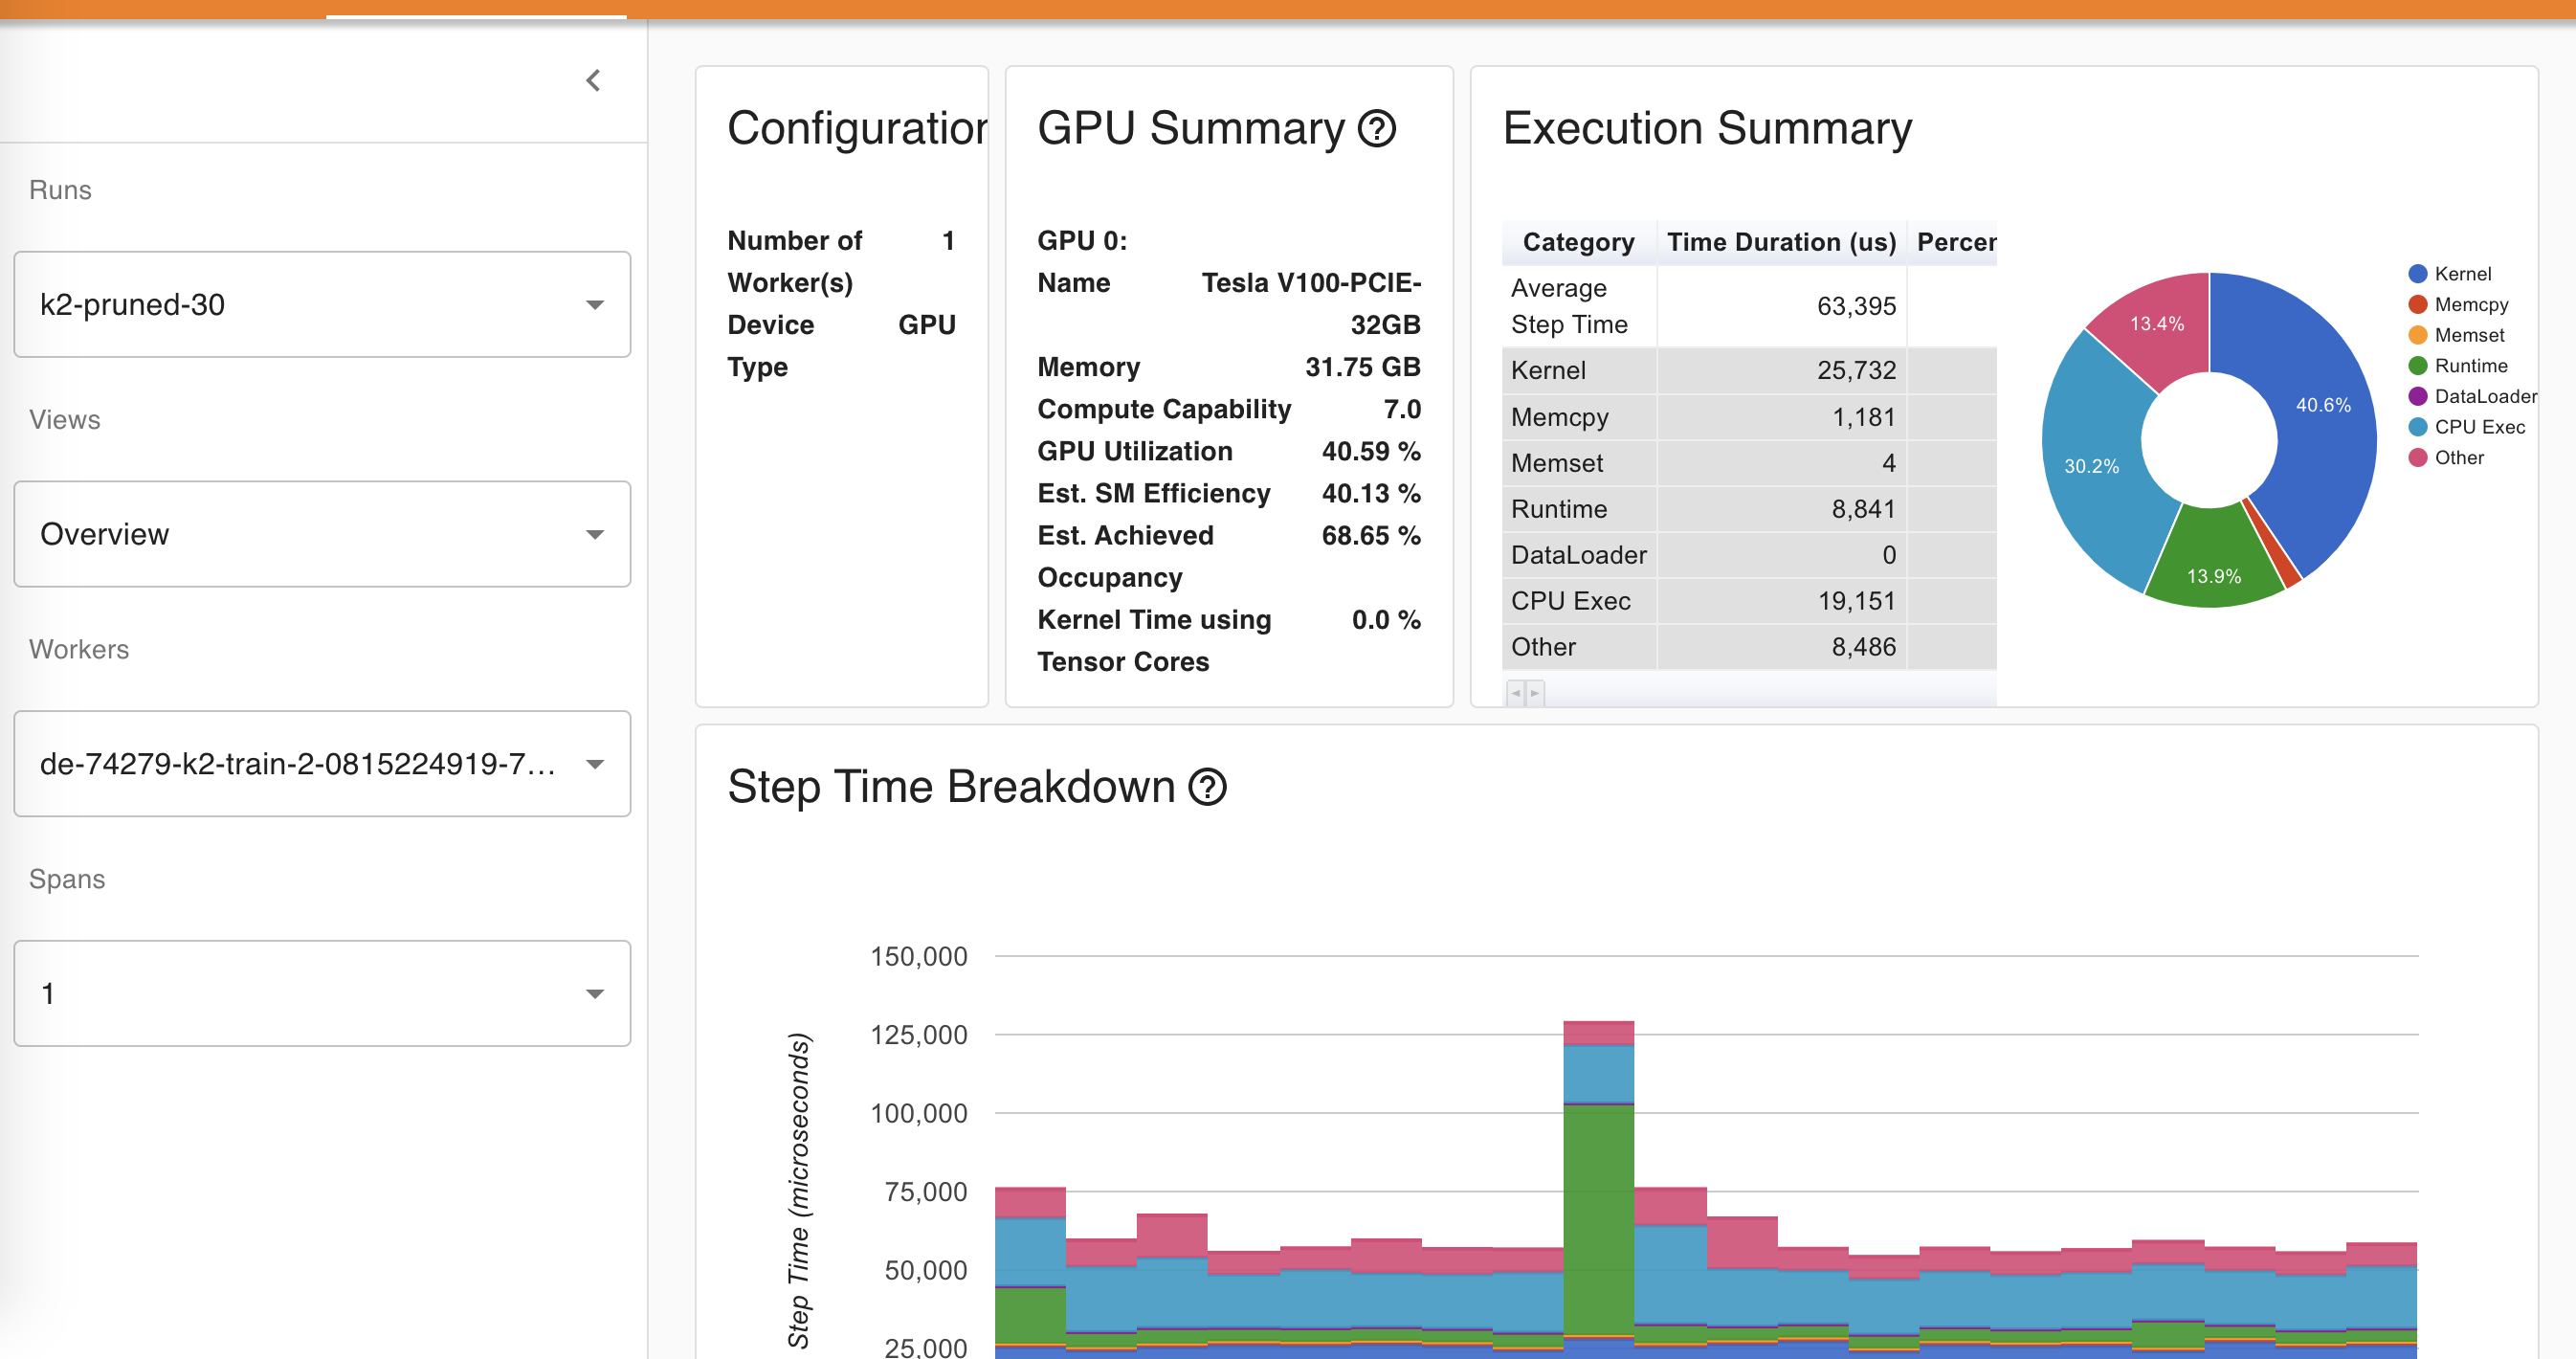Image resolution: width=2576 pixels, height=1359 pixels.
Task: Open GPU Summary help icon
Action: 1376,129
